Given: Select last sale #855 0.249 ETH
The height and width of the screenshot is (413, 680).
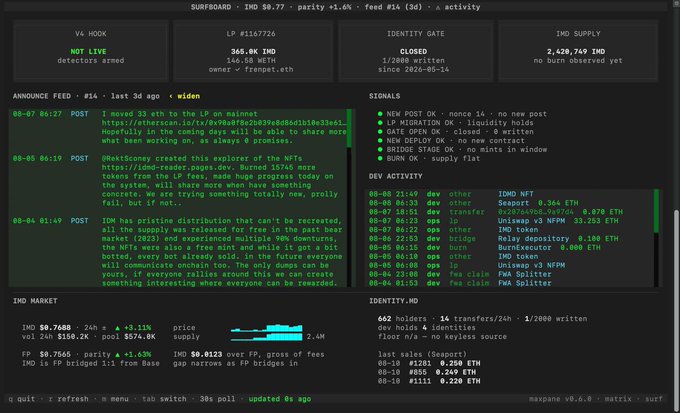Looking at the screenshot, I should click(x=427, y=372).
